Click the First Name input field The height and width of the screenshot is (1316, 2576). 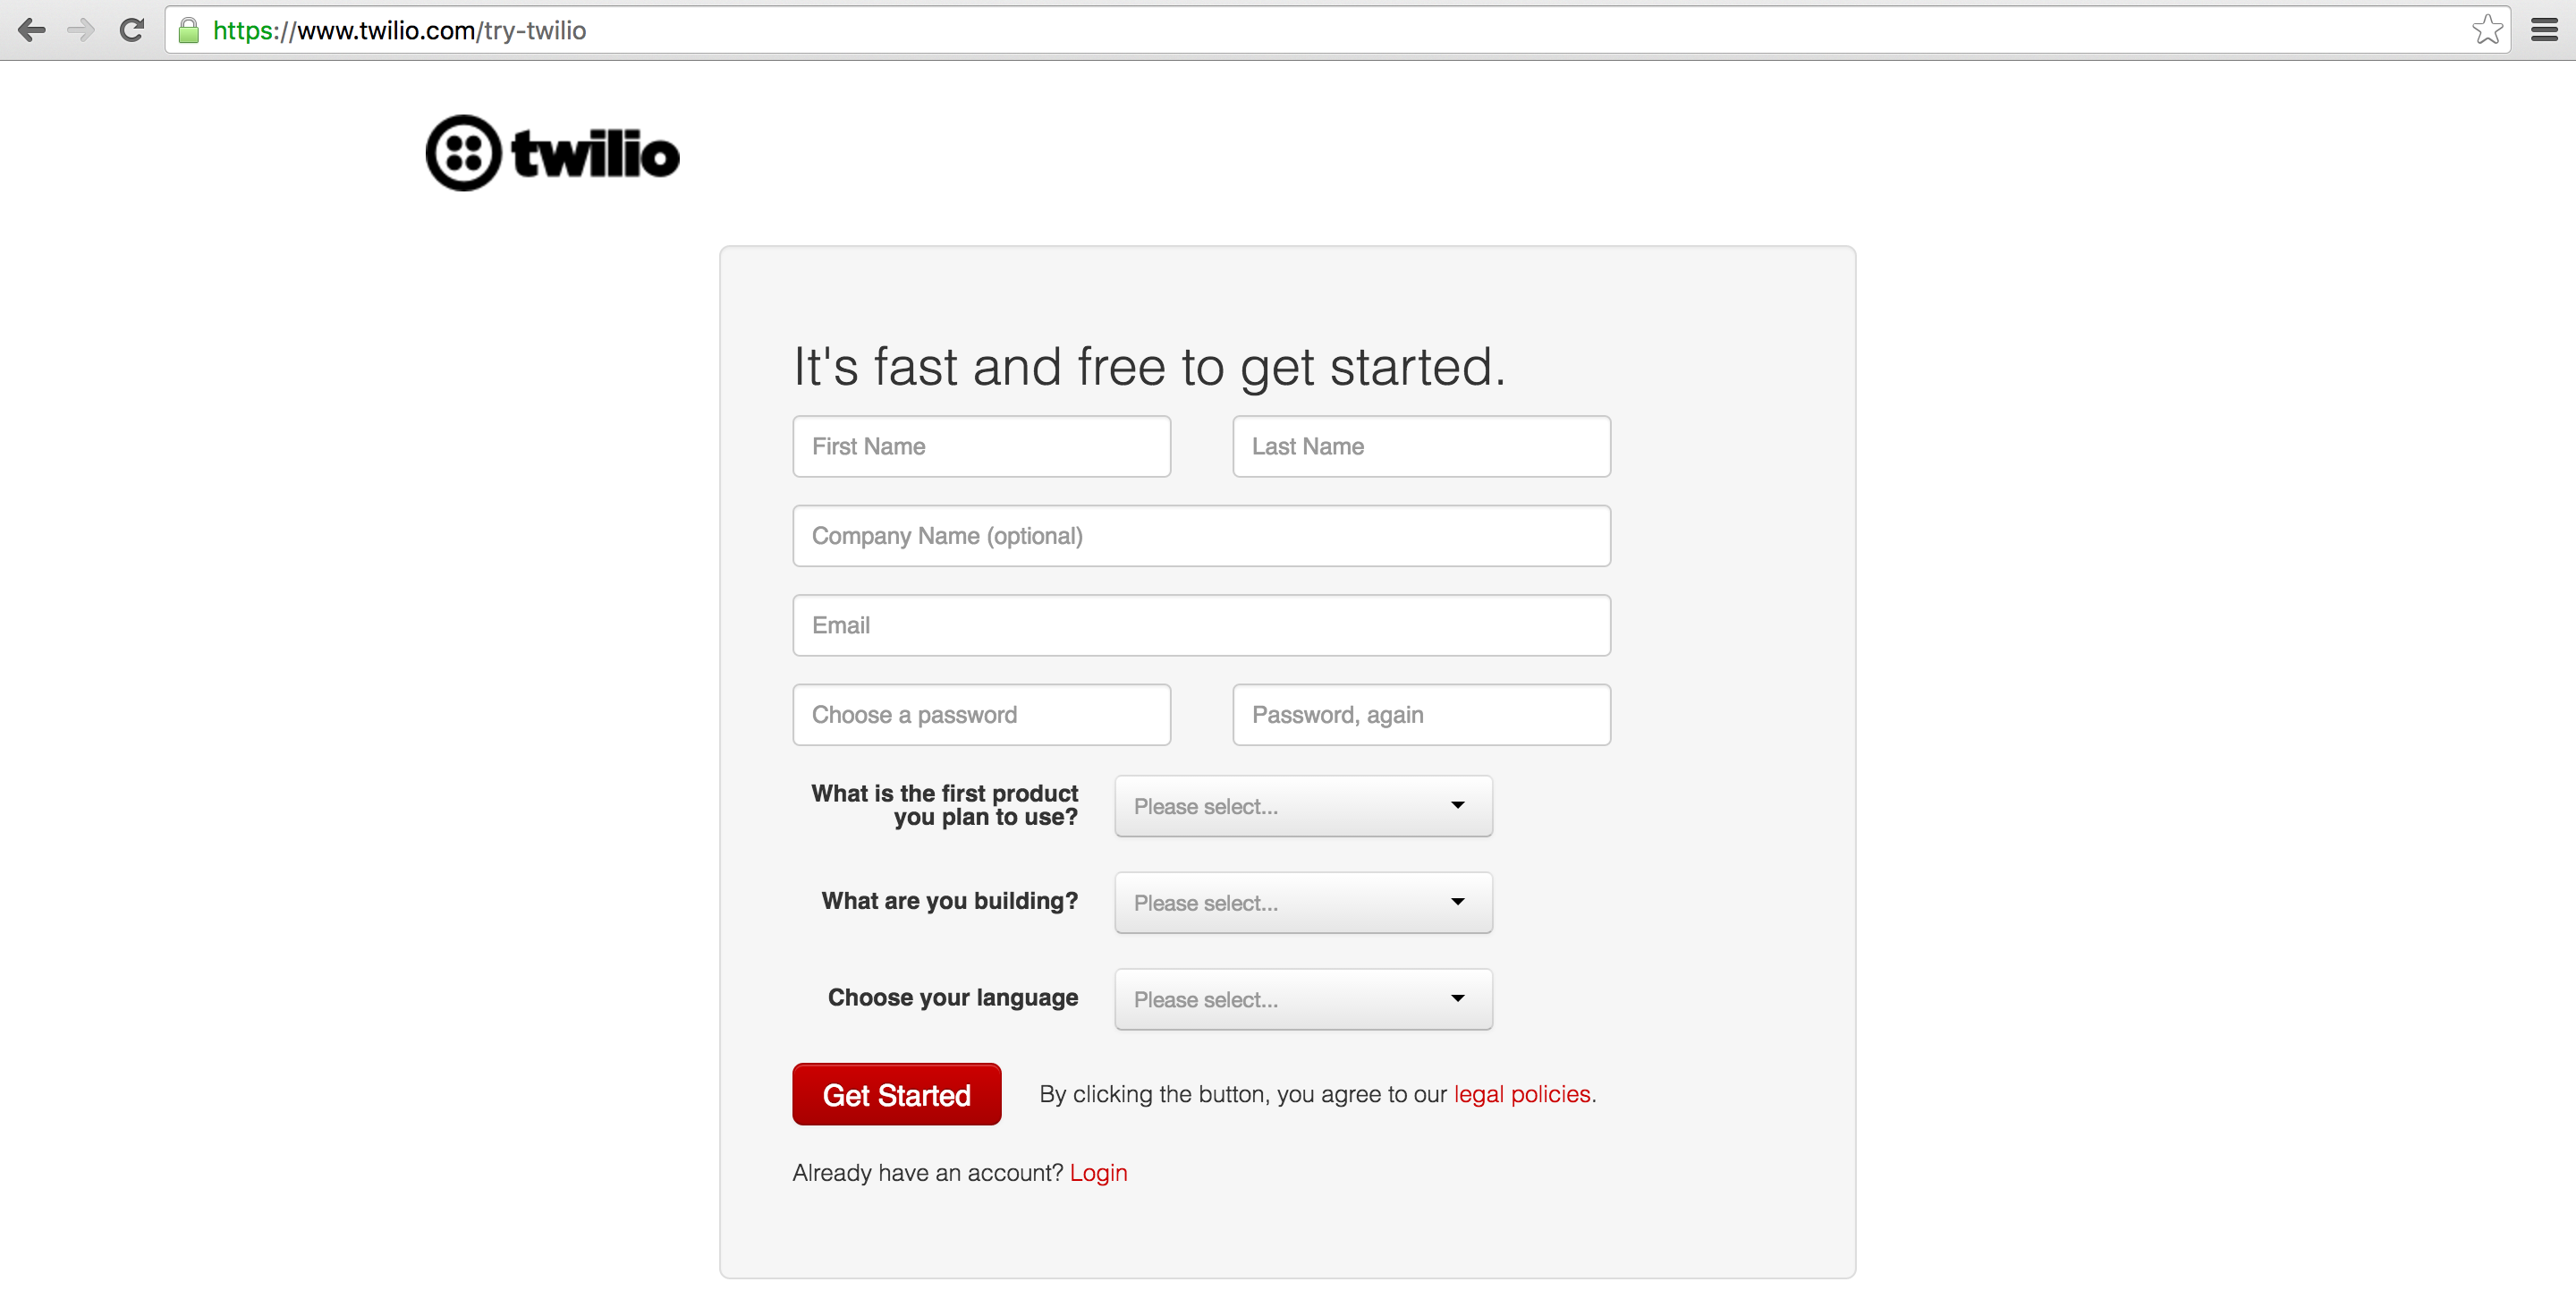tap(980, 446)
